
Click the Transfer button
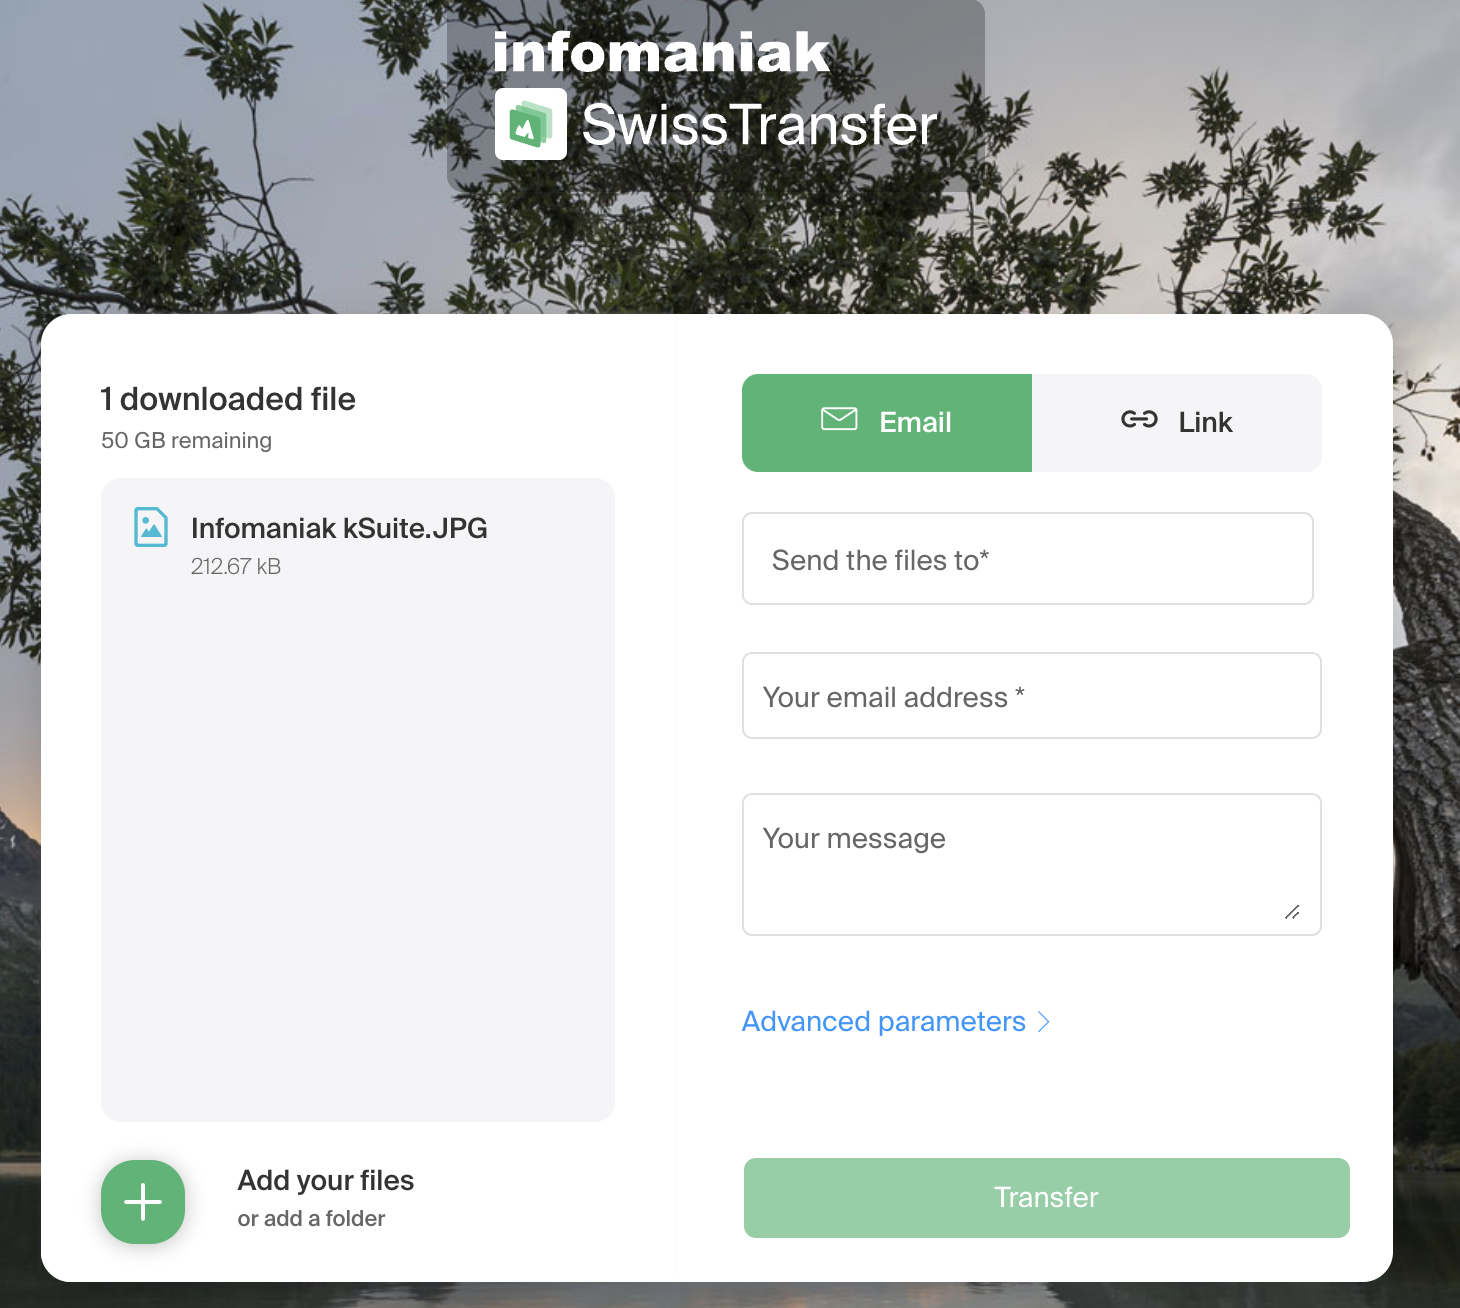tap(1047, 1198)
